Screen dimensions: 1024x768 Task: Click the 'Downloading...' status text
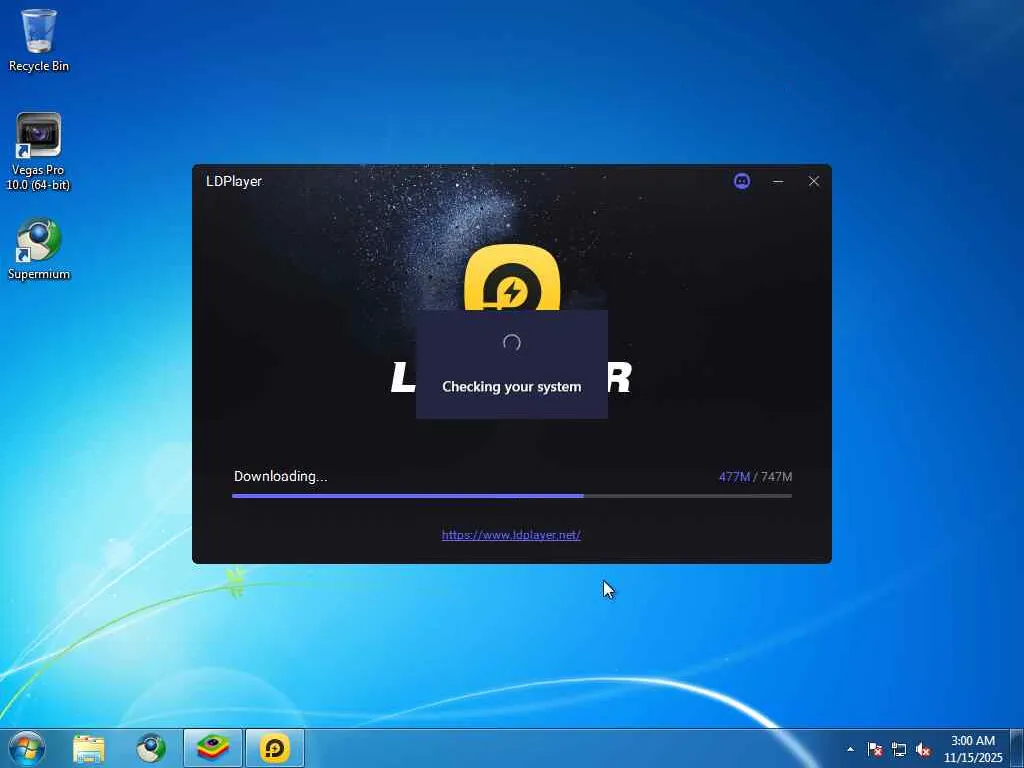point(281,476)
